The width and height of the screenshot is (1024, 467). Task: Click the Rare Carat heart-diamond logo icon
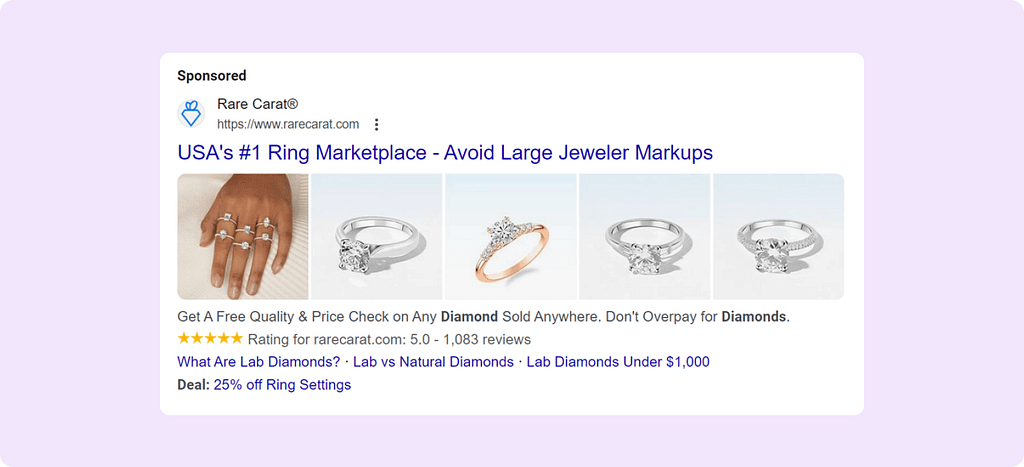click(191, 114)
